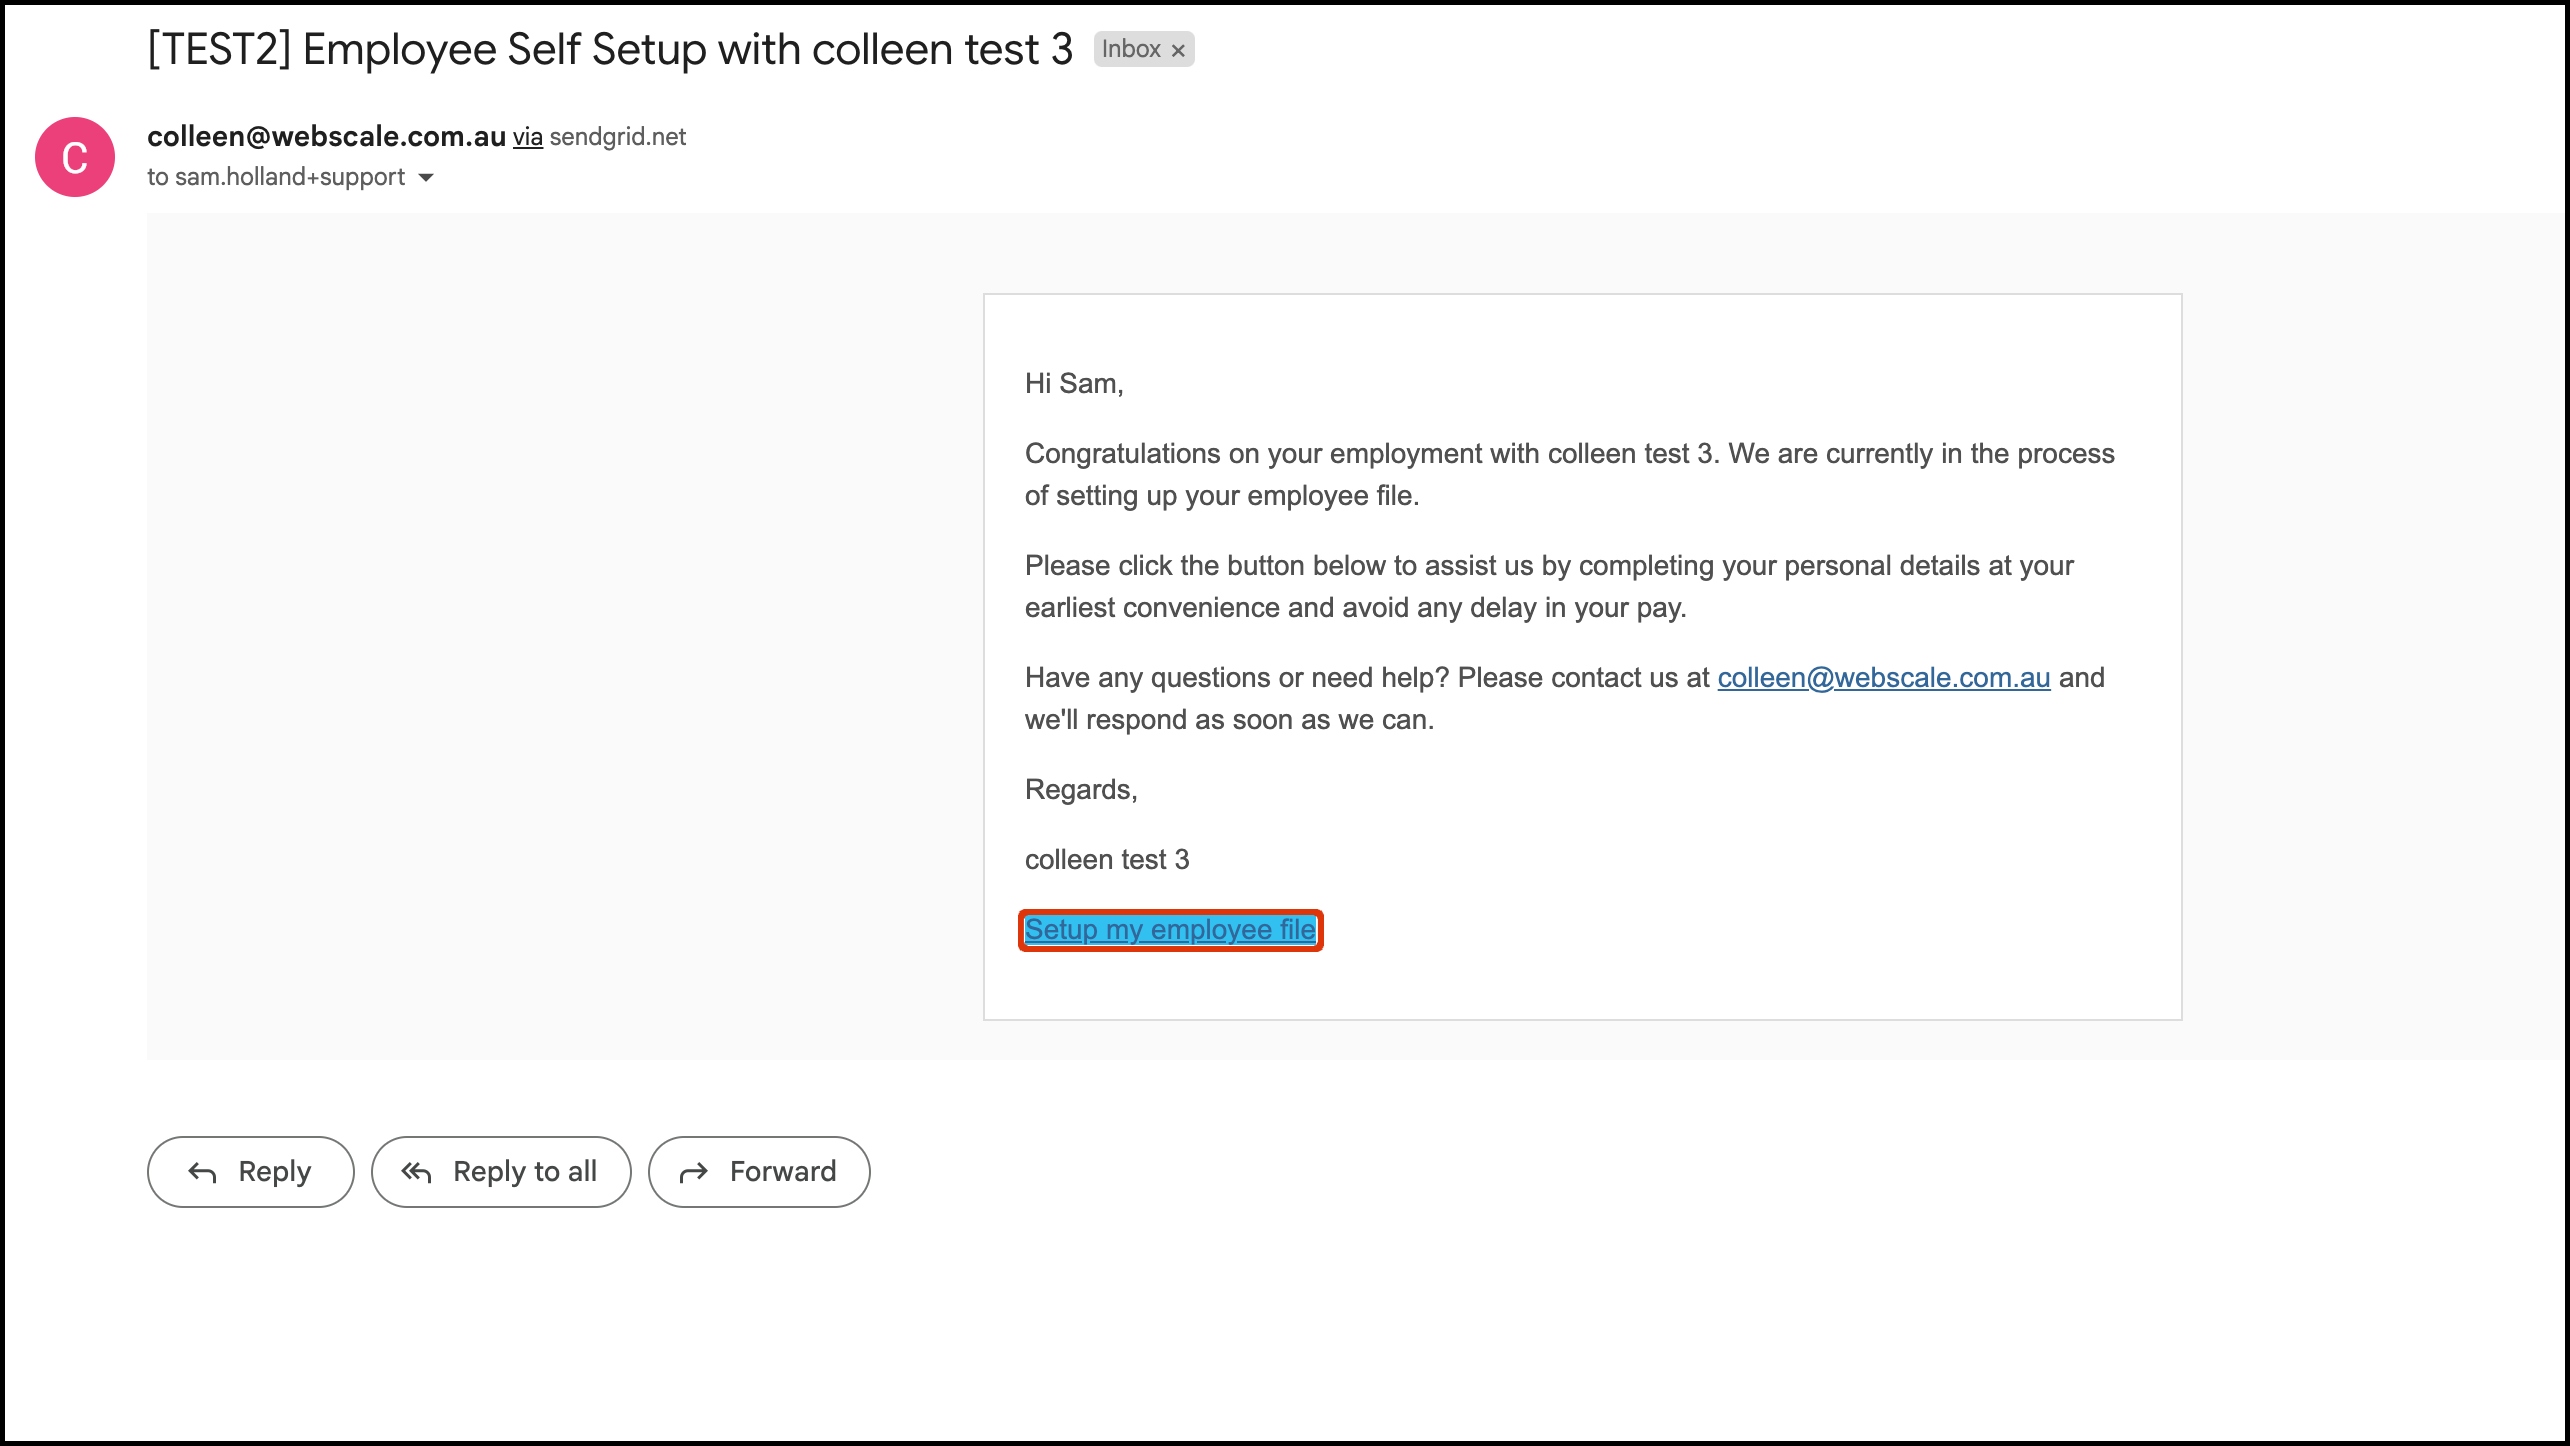Image resolution: width=2570 pixels, height=1446 pixels.
Task: Click the Forward button
Action: tap(758, 1171)
